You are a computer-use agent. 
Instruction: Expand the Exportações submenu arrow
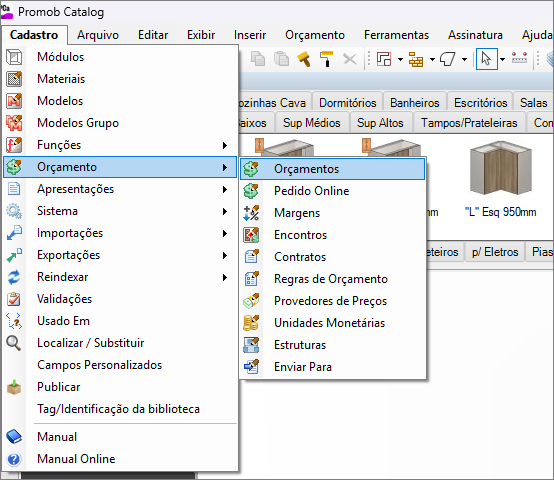225,255
